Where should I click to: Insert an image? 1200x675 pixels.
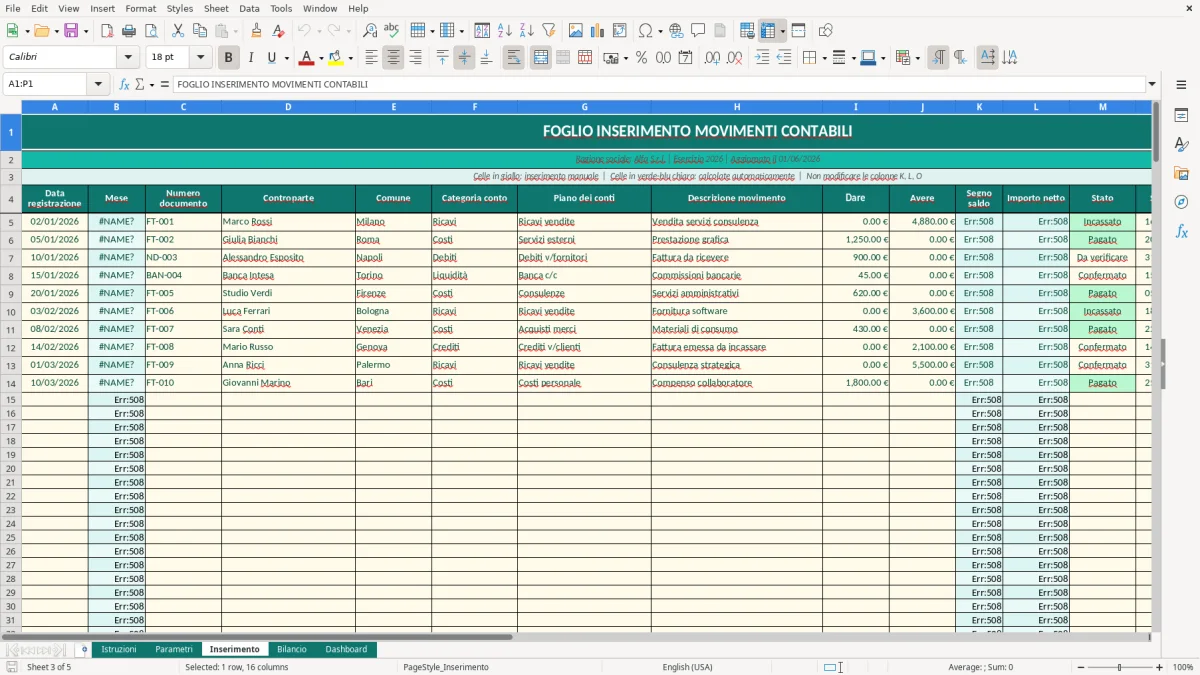click(575, 31)
